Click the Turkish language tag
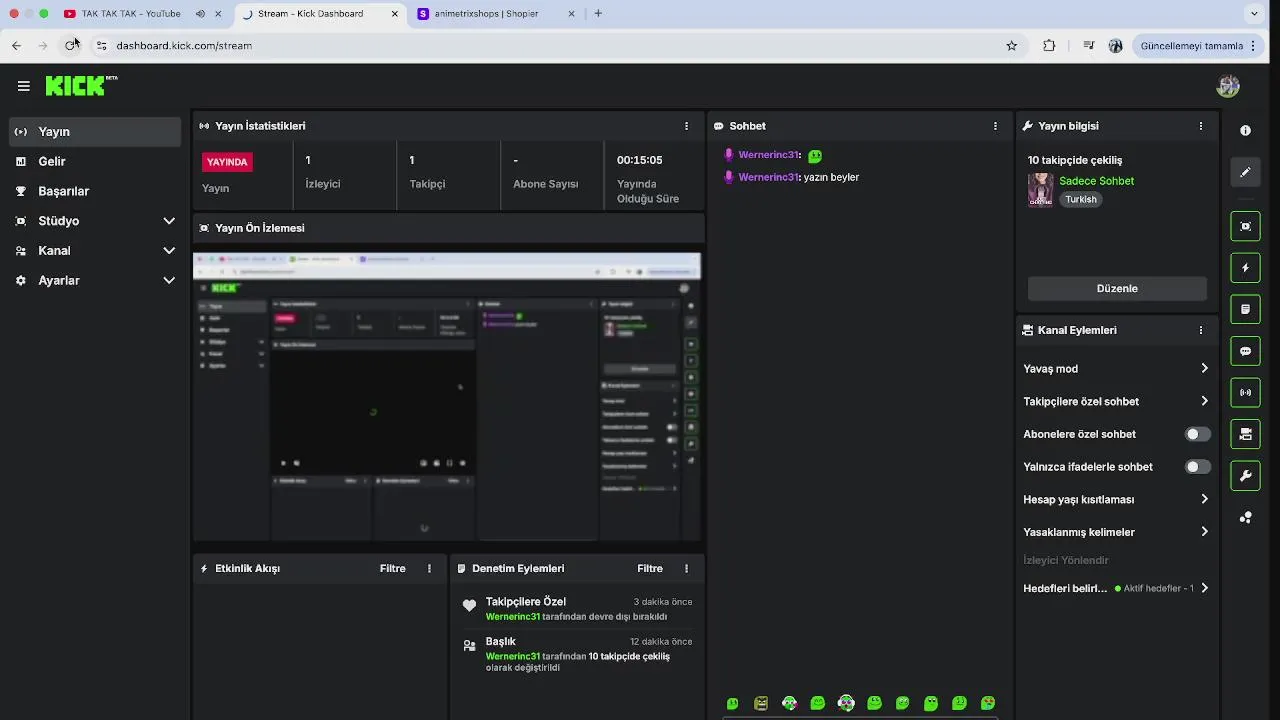Screen dimensions: 1280x720 point(1081,199)
